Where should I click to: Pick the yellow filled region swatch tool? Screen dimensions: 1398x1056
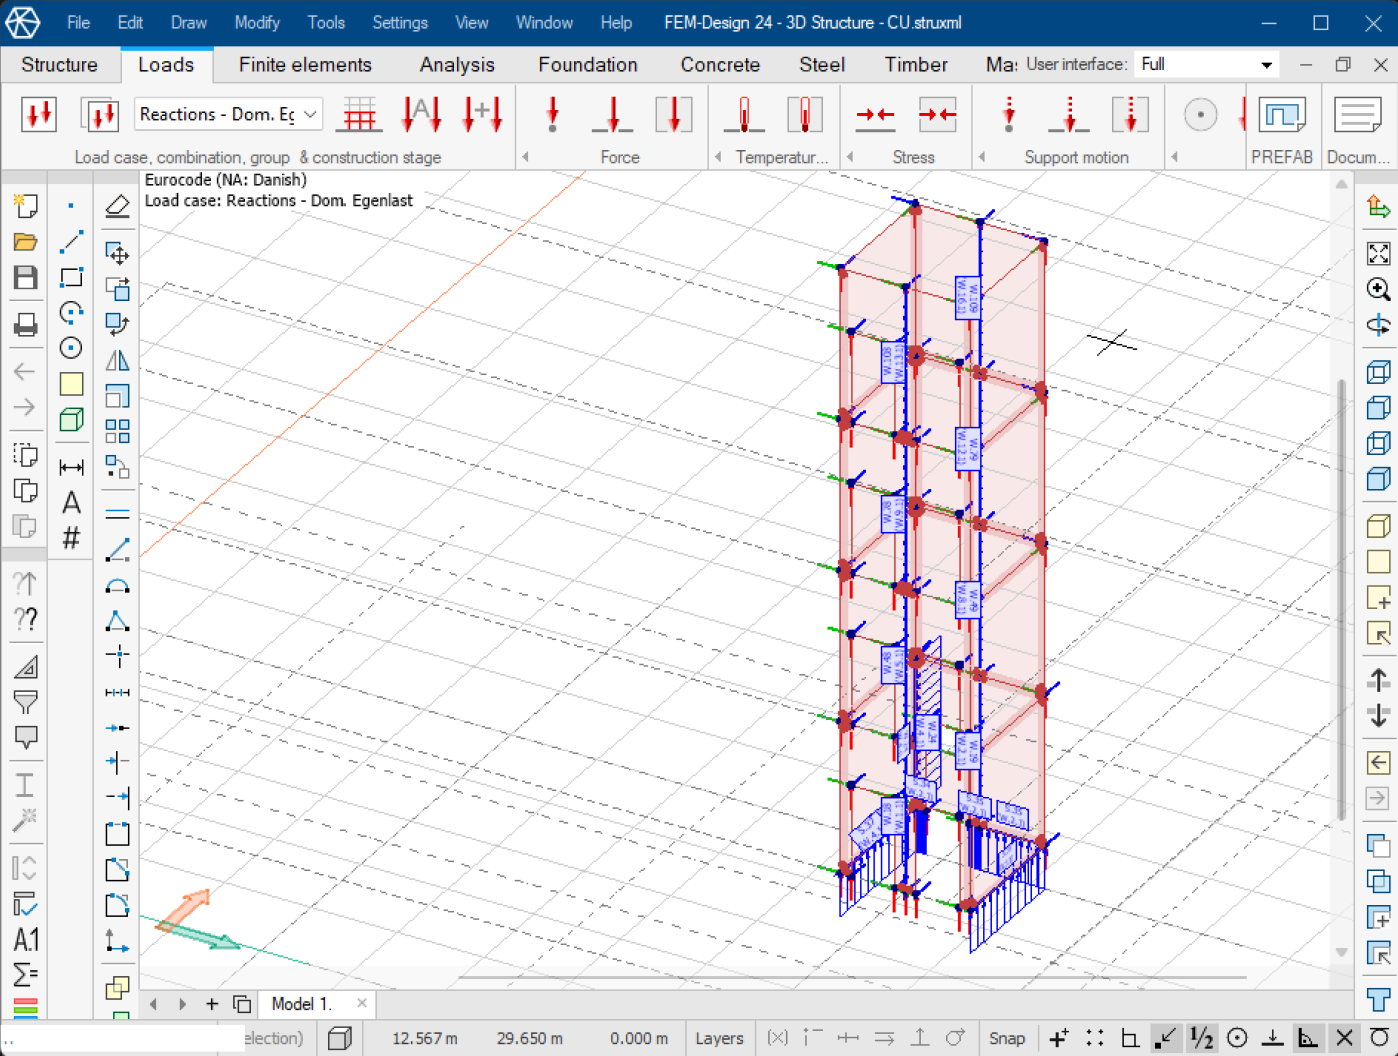(x=71, y=384)
